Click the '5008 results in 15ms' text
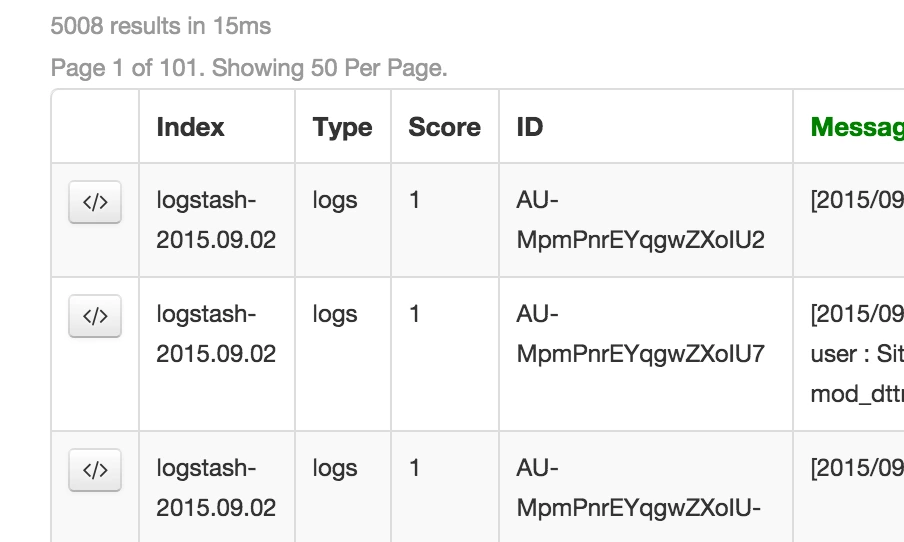904x542 pixels. (x=161, y=26)
